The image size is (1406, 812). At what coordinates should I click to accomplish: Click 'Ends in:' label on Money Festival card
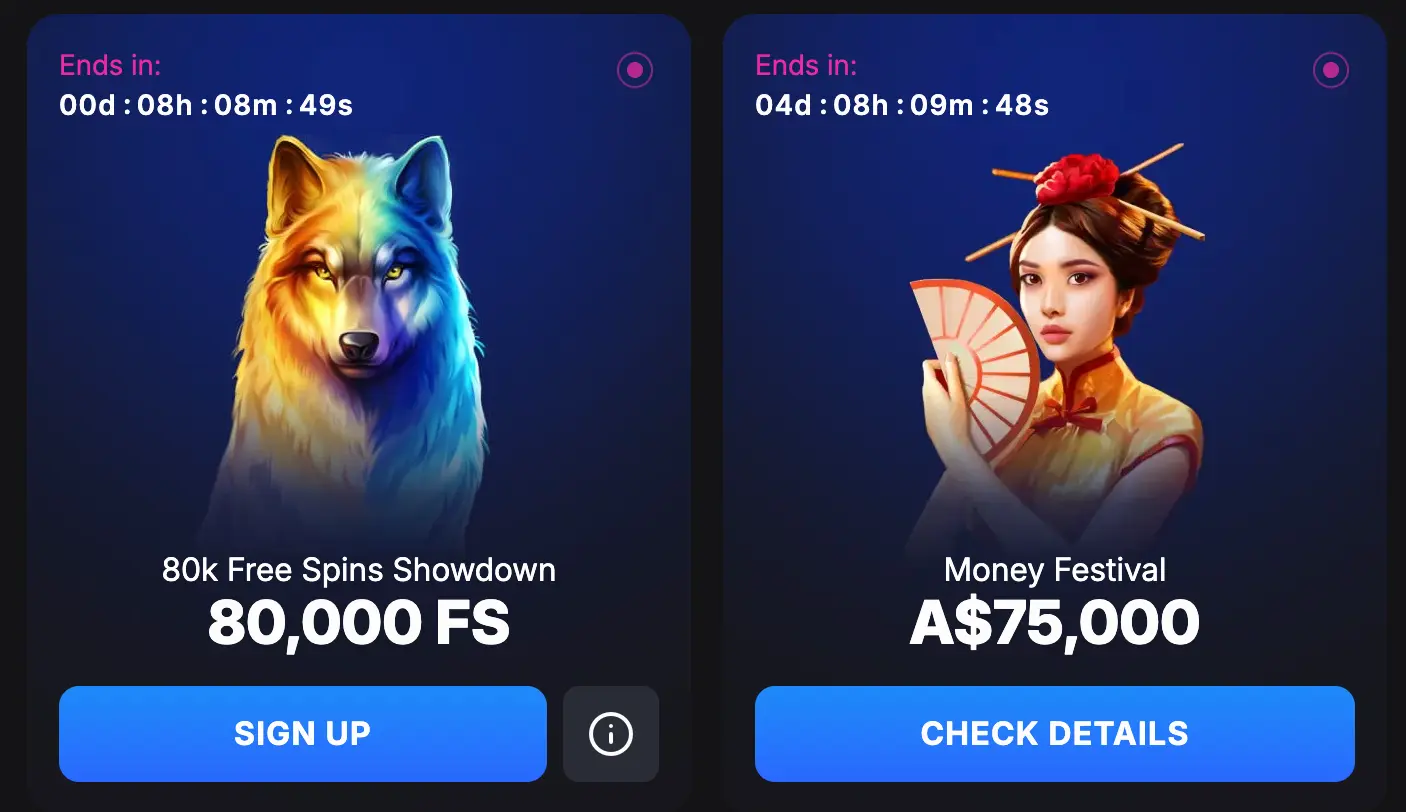pyautogui.click(x=806, y=65)
